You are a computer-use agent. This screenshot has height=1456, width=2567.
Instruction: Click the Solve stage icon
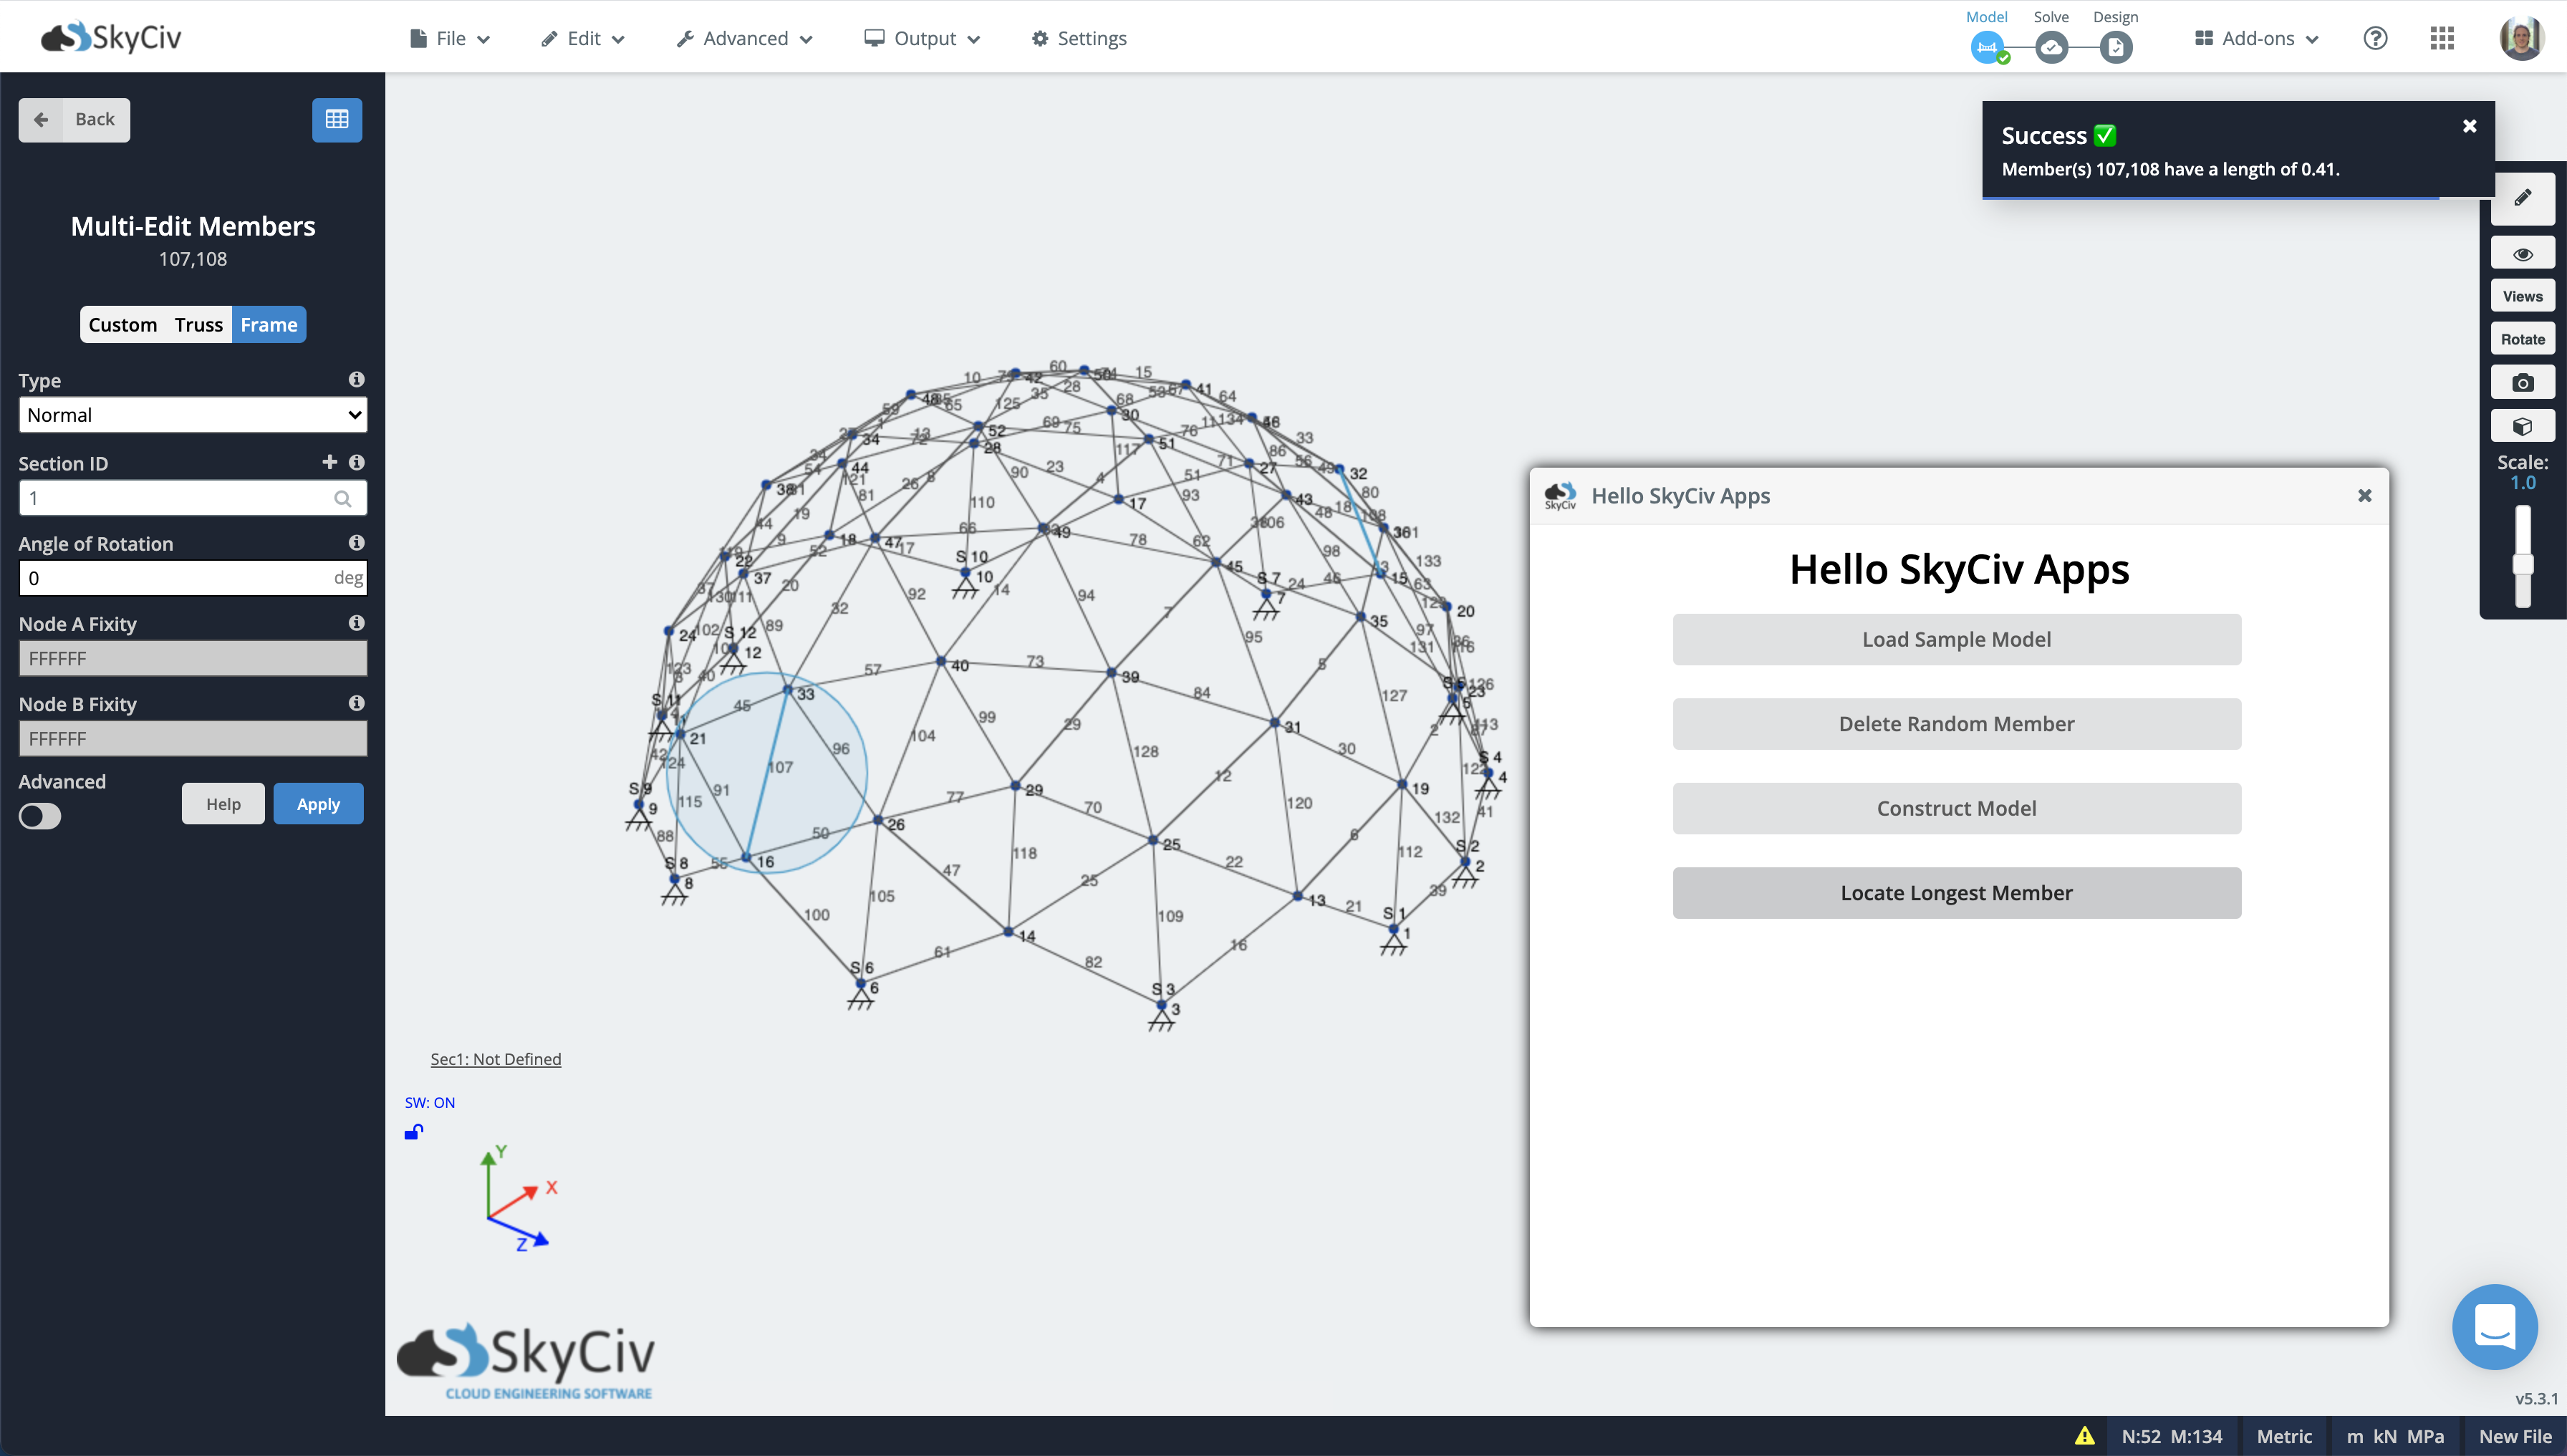[2051, 47]
